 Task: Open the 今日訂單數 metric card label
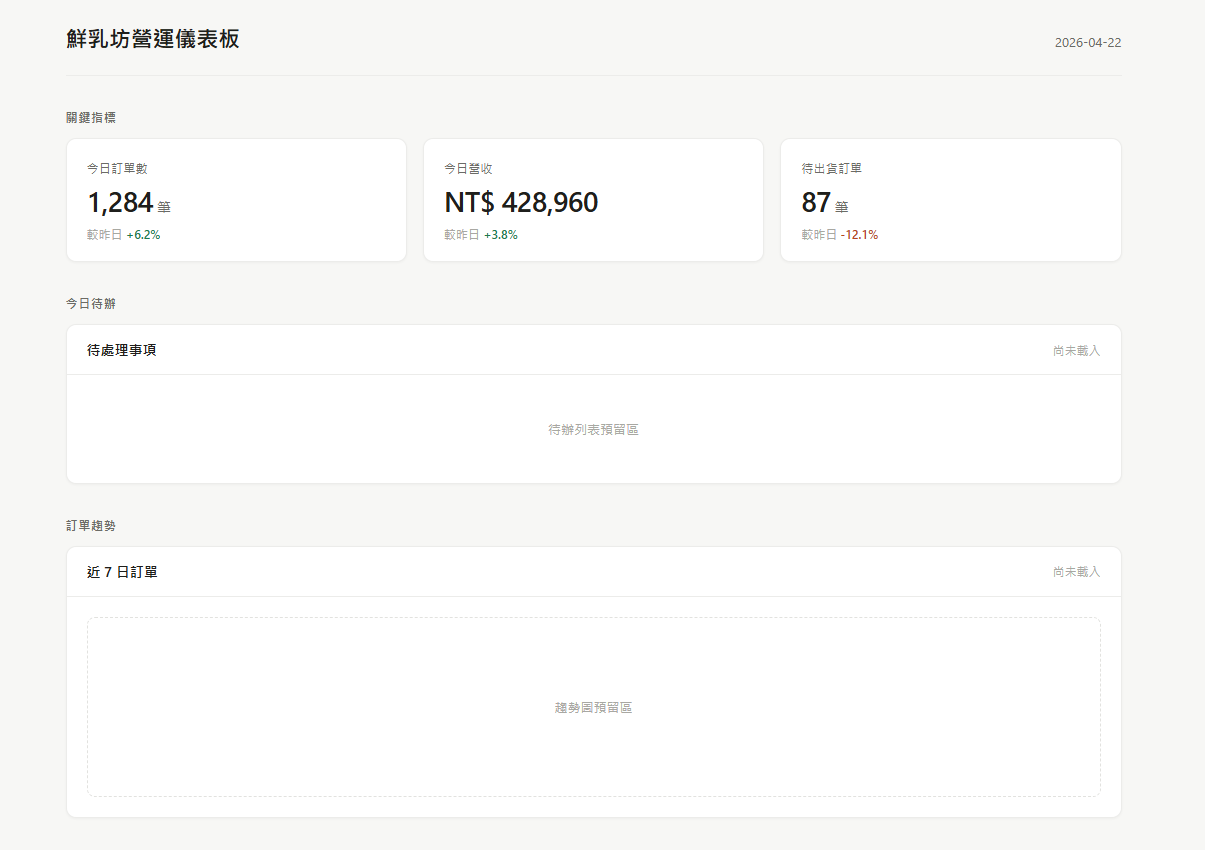tap(117, 169)
